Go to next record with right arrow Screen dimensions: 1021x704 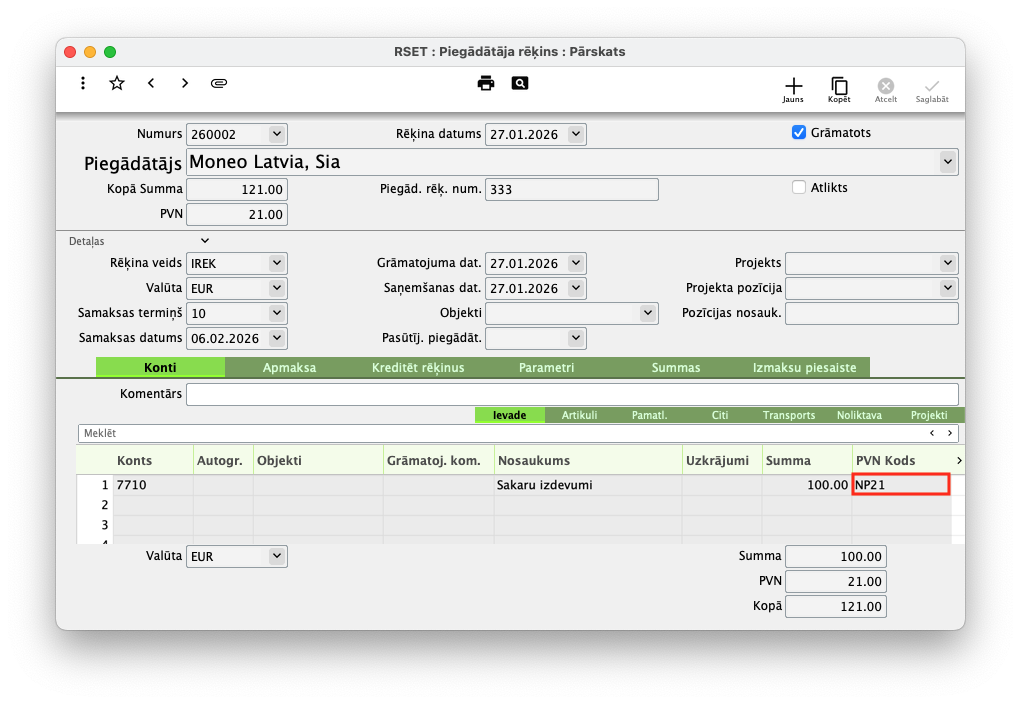[185, 83]
